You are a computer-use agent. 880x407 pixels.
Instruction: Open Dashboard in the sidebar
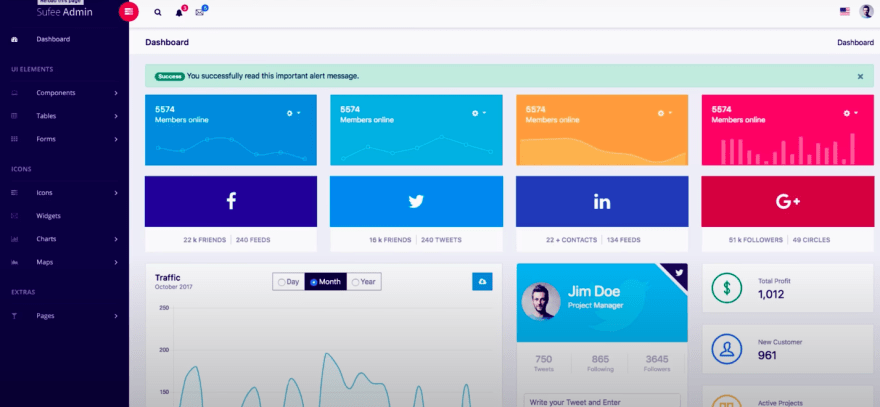pos(53,39)
